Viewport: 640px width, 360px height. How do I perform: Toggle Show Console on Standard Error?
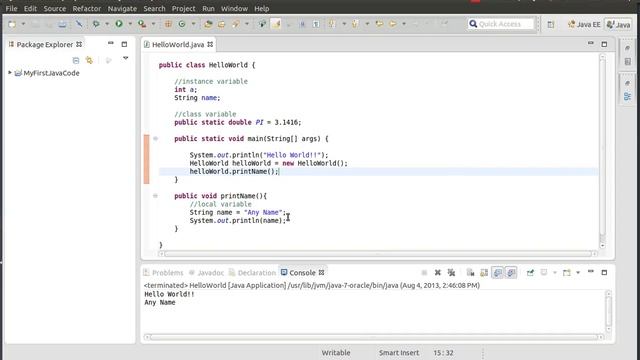tap(511, 273)
